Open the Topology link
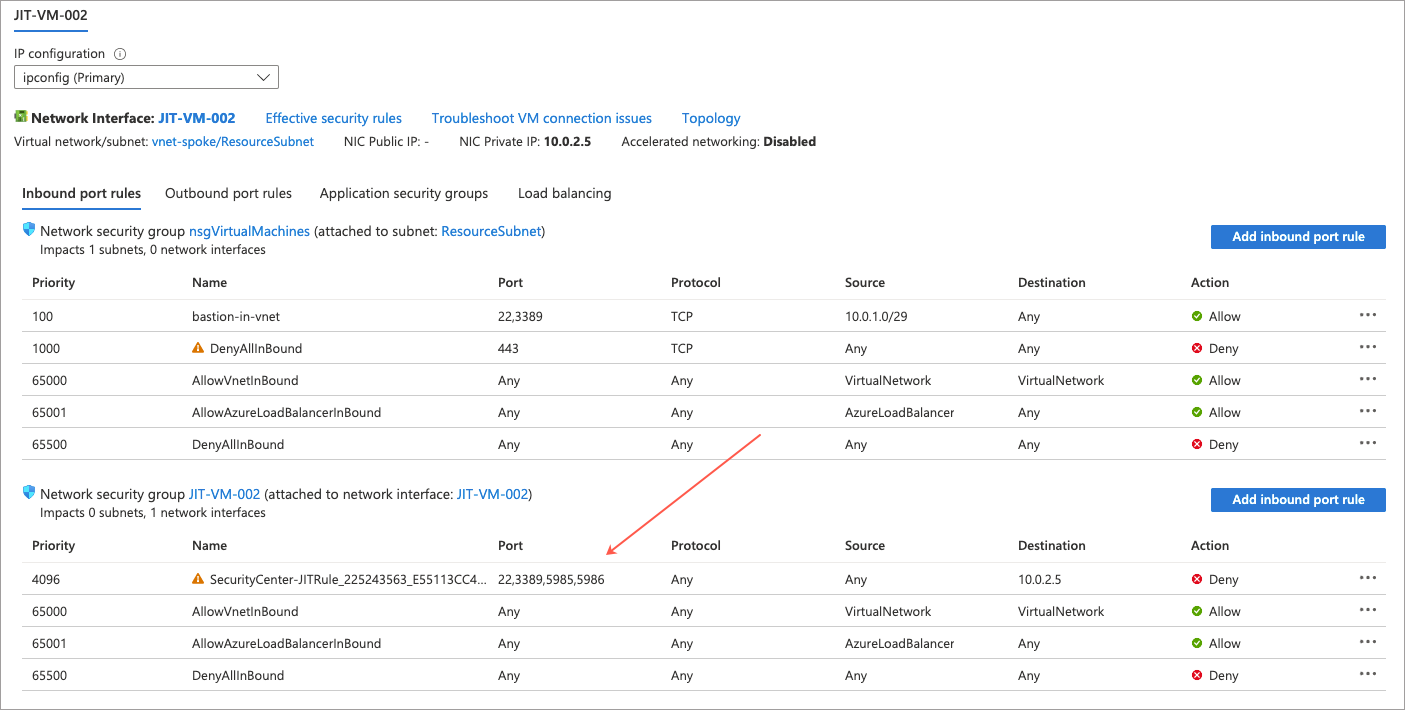Image resolution: width=1405 pixels, height=710 pixels. pyautogui.click(x=711, y=118)
